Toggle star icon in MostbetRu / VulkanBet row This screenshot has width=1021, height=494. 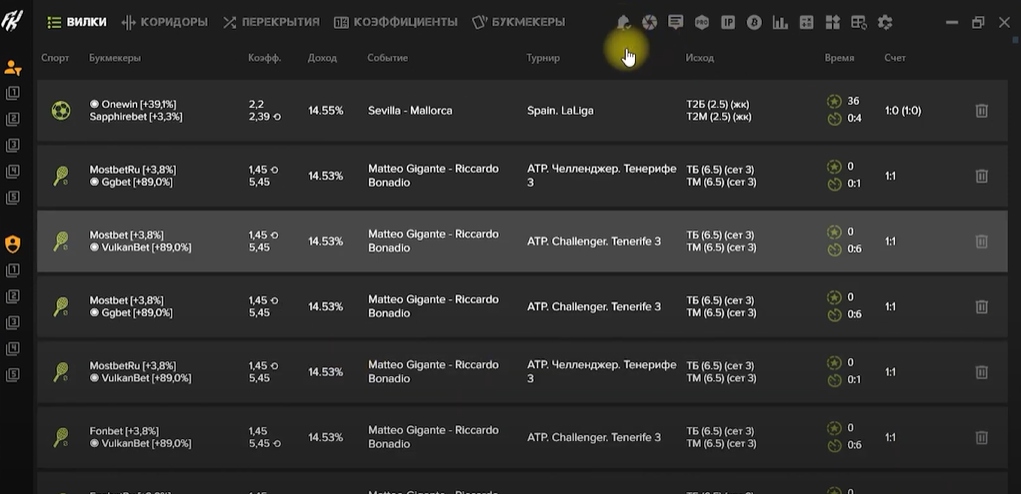(834, 363)
